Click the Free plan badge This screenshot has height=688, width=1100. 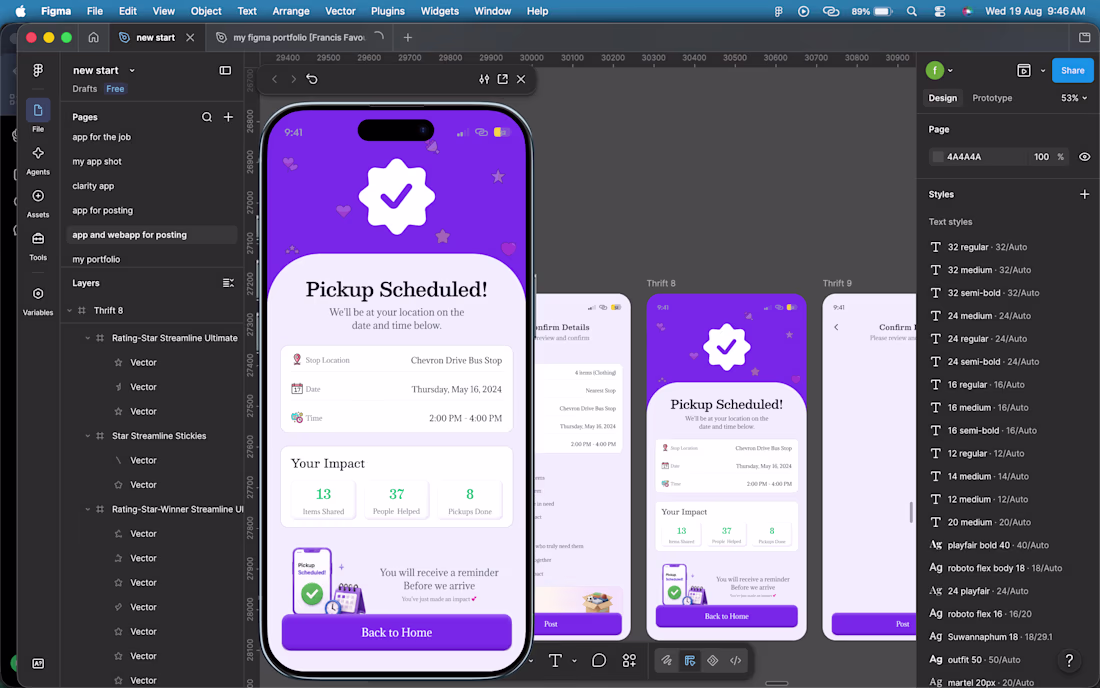tap(115, 89)
